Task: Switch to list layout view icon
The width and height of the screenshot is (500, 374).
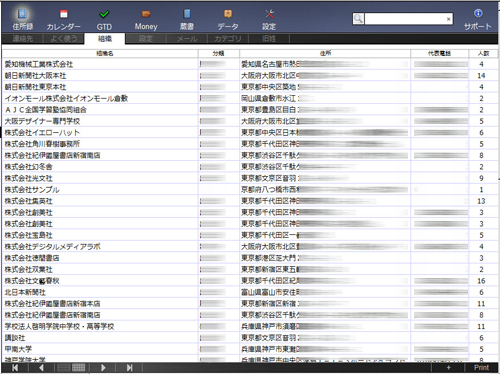Action: (64, 367)
